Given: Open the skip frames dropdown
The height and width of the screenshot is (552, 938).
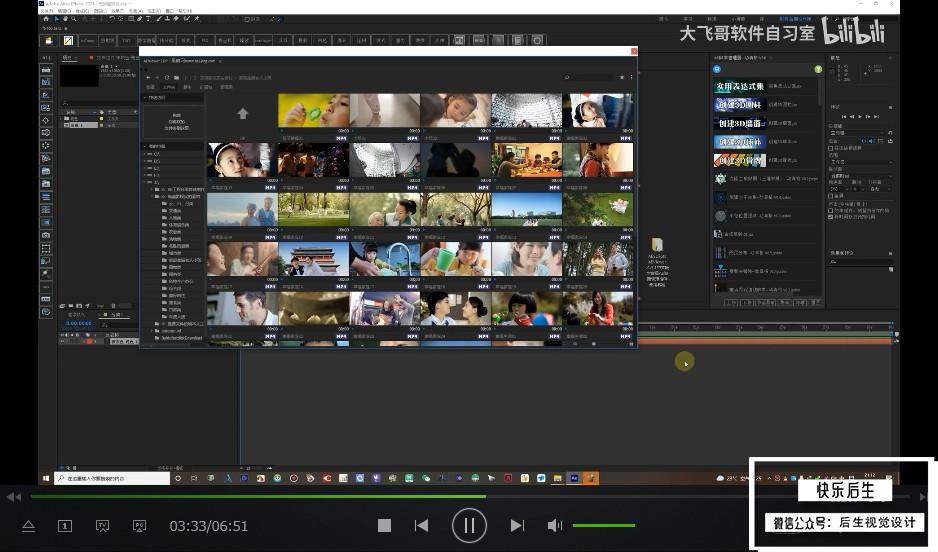Looking at the screenshot, I should coord(858,188).
